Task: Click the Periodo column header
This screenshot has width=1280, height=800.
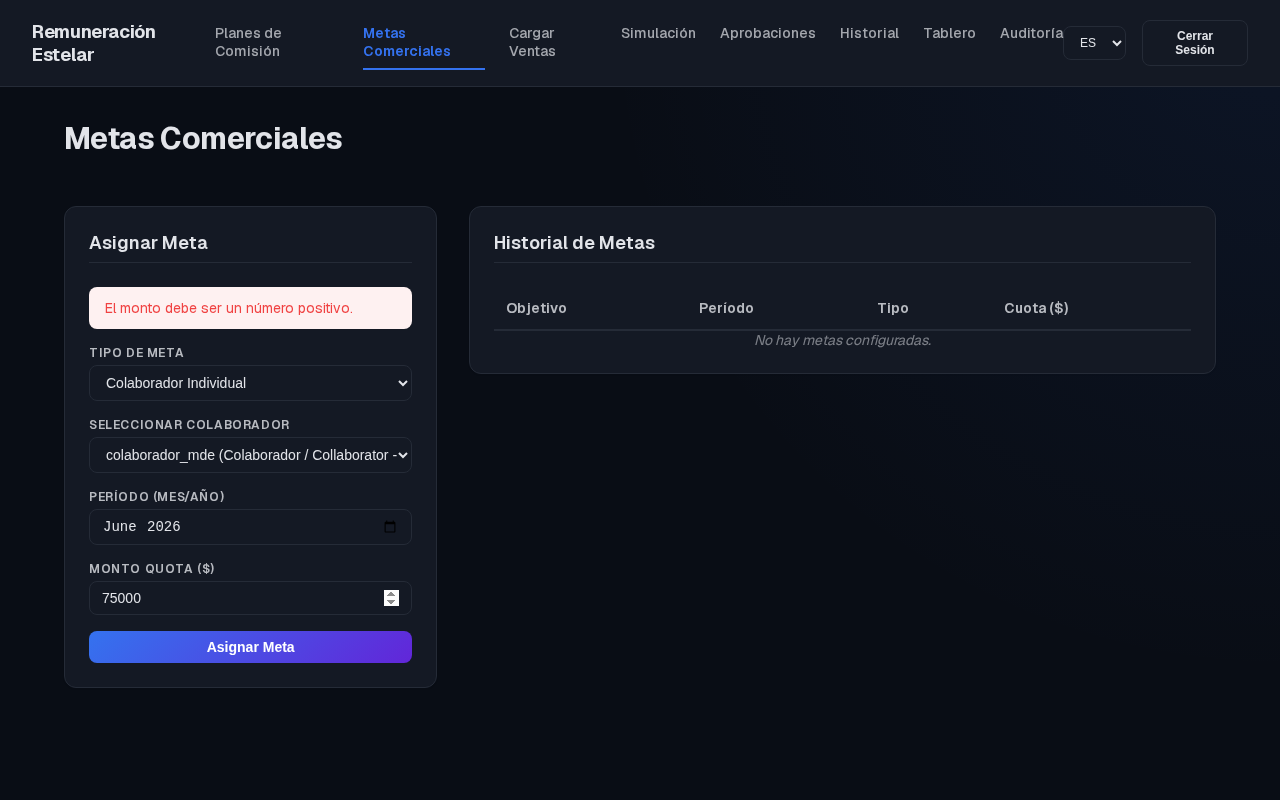Action: pyautogui.click(x=726, y=308)
